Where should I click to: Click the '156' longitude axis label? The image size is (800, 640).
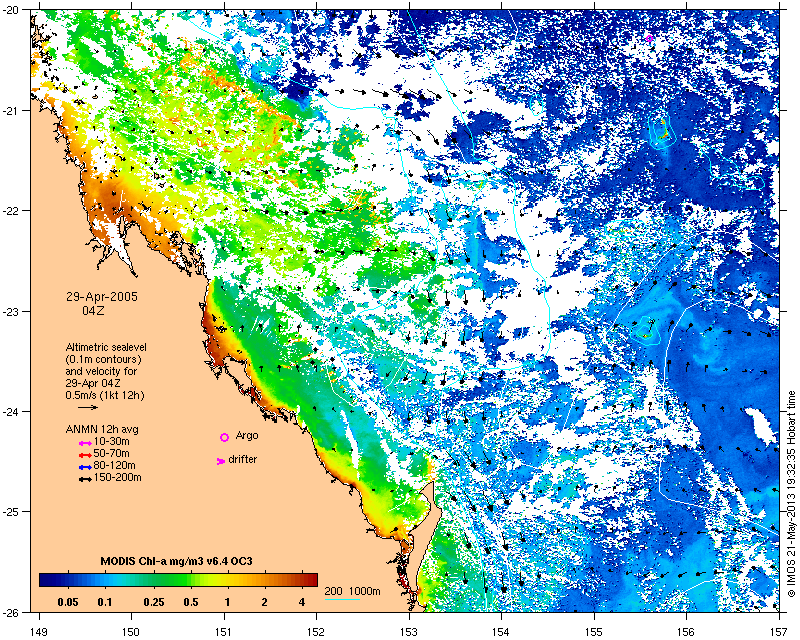(687, 632)
